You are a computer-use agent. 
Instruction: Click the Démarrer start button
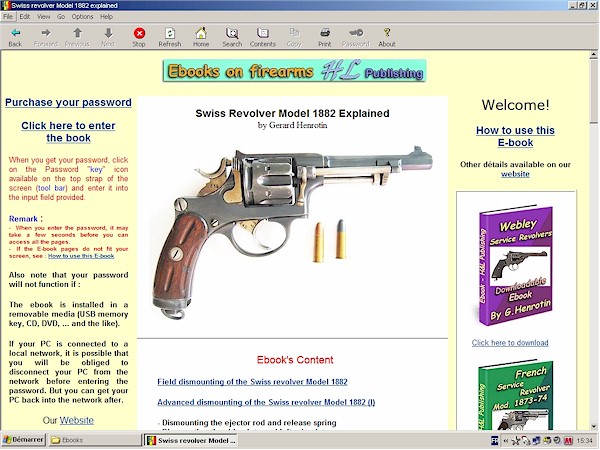tap(23, 440)
